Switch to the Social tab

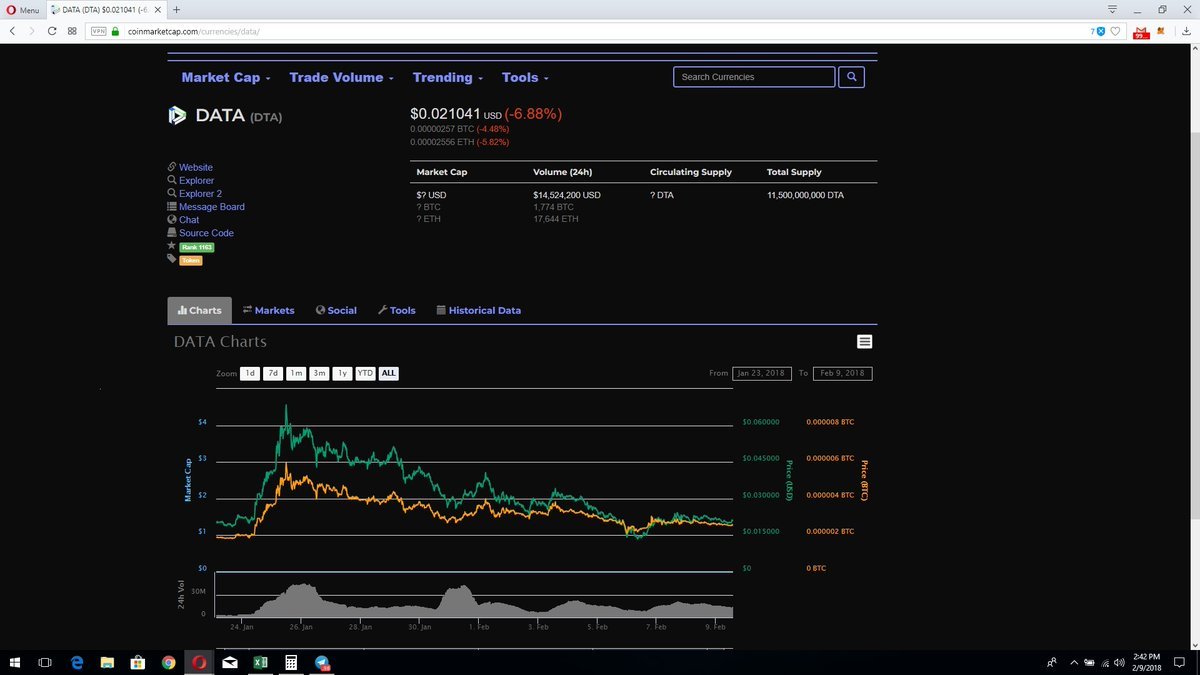pos(336,310)
